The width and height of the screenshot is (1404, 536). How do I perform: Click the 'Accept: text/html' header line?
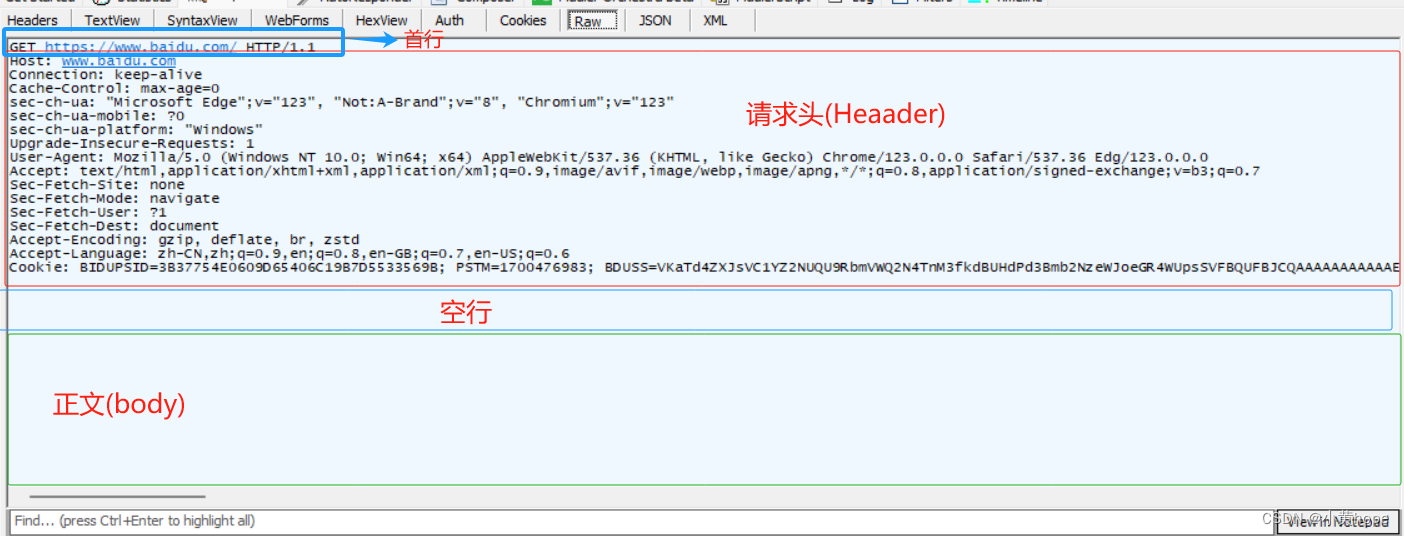point(634,171)
